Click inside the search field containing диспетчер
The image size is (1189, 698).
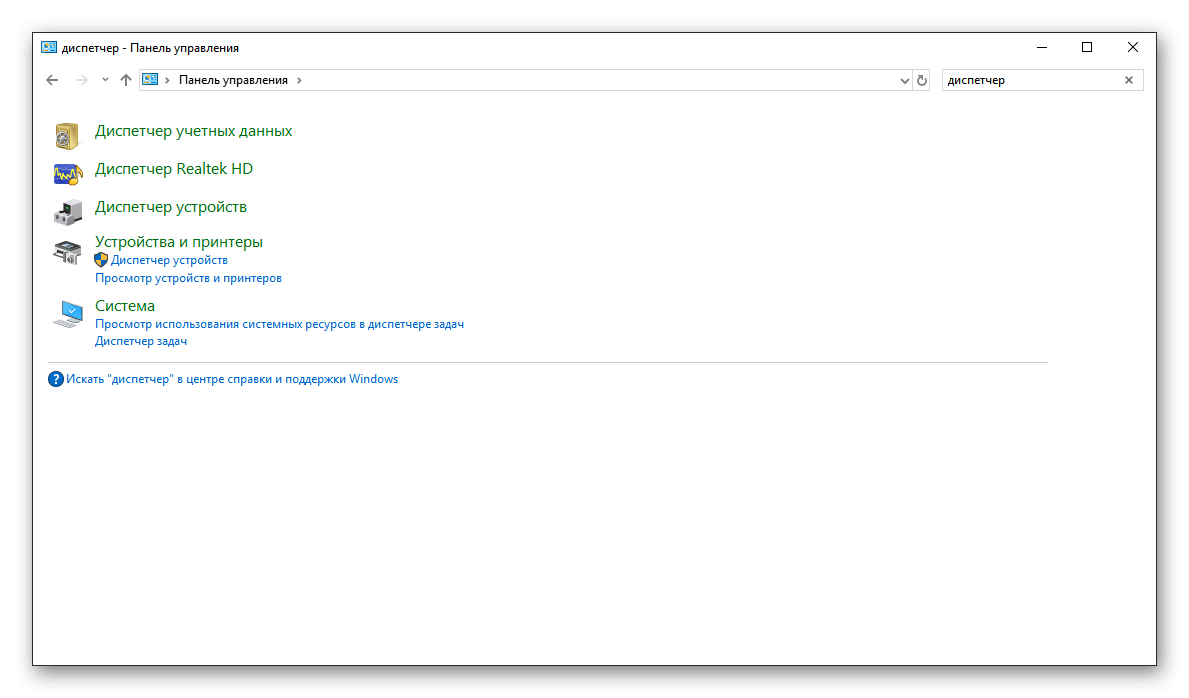[1030, 80]
